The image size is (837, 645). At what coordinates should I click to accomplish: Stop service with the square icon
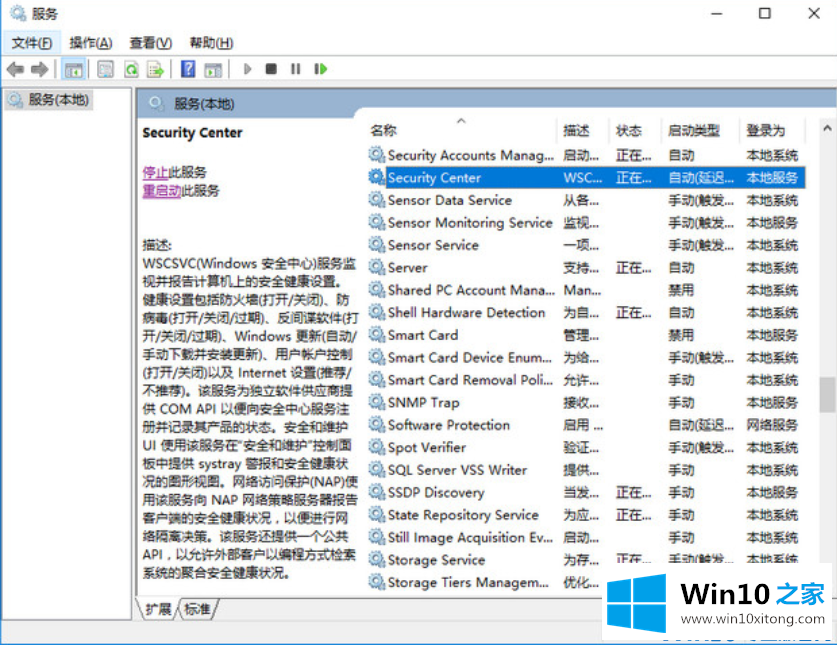click(x=271, y=69)
